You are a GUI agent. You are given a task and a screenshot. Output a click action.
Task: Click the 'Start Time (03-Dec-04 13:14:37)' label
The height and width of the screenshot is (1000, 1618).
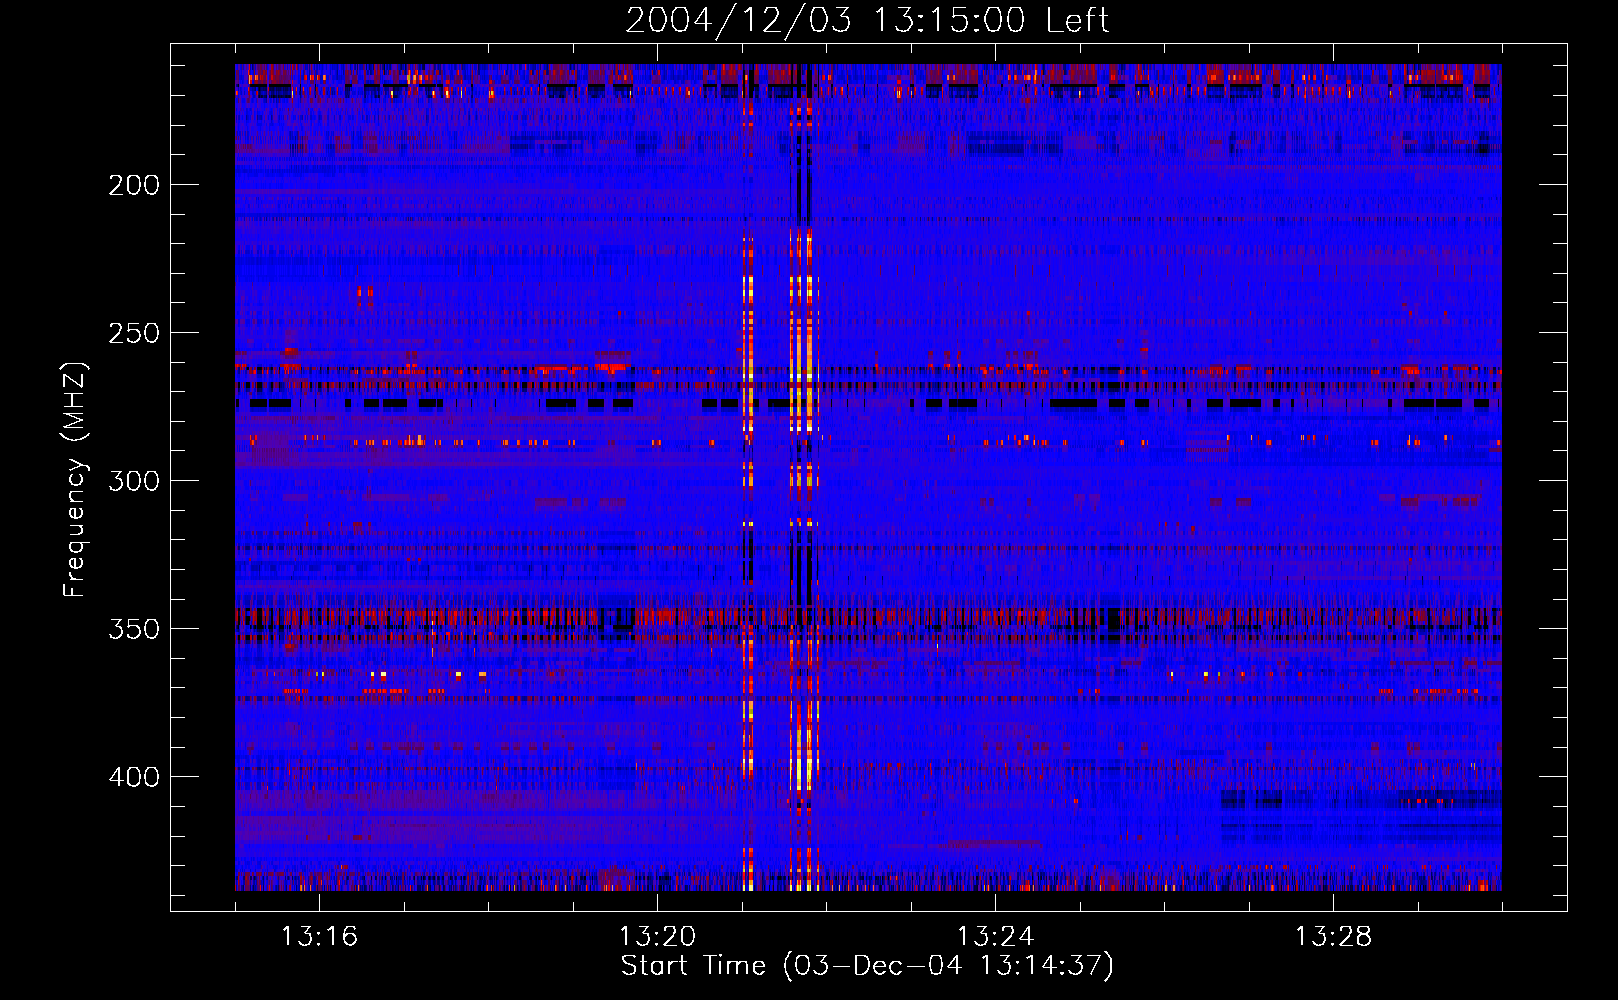(867, 966)
